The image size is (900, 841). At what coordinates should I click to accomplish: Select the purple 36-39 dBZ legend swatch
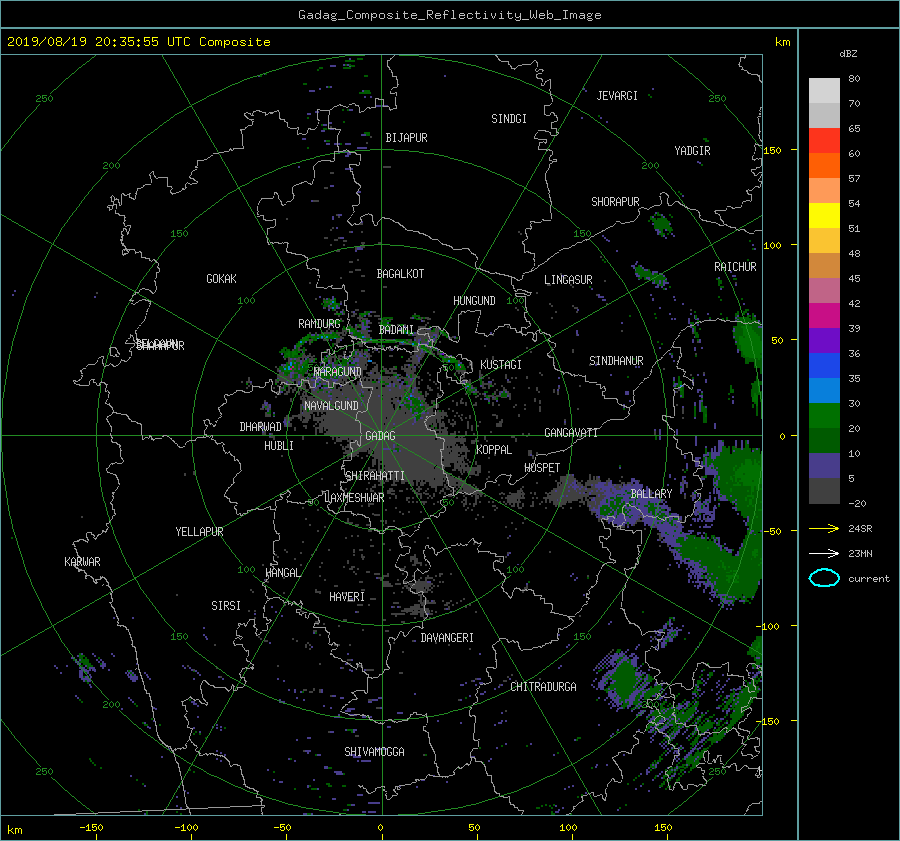tap(824, 340)
